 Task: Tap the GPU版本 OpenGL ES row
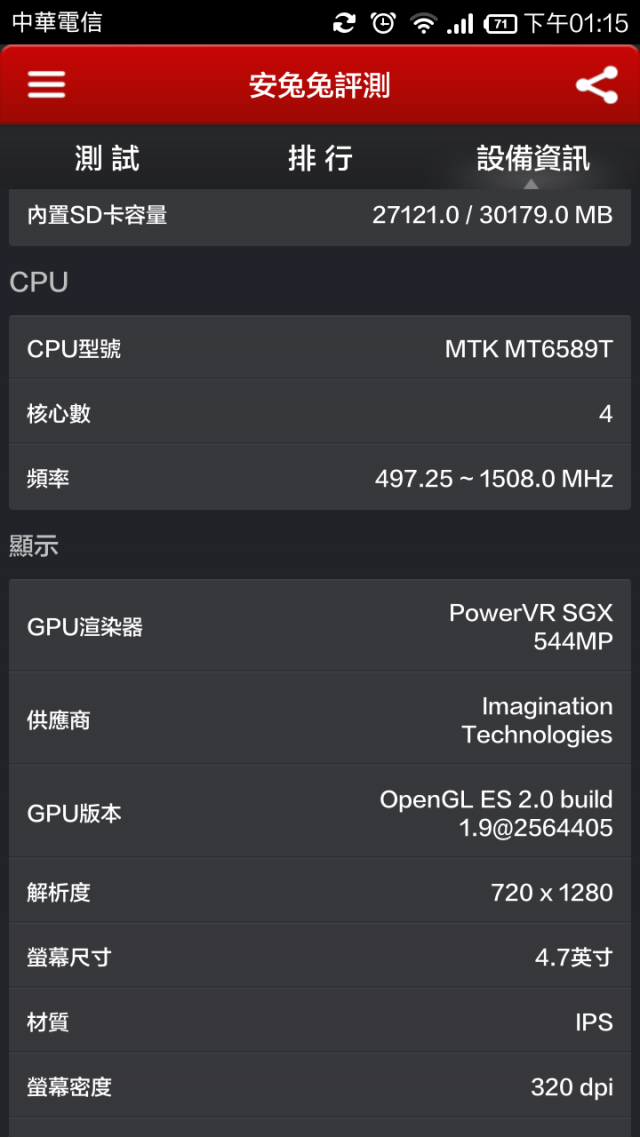pyautogui.click(x=320, y=812)
